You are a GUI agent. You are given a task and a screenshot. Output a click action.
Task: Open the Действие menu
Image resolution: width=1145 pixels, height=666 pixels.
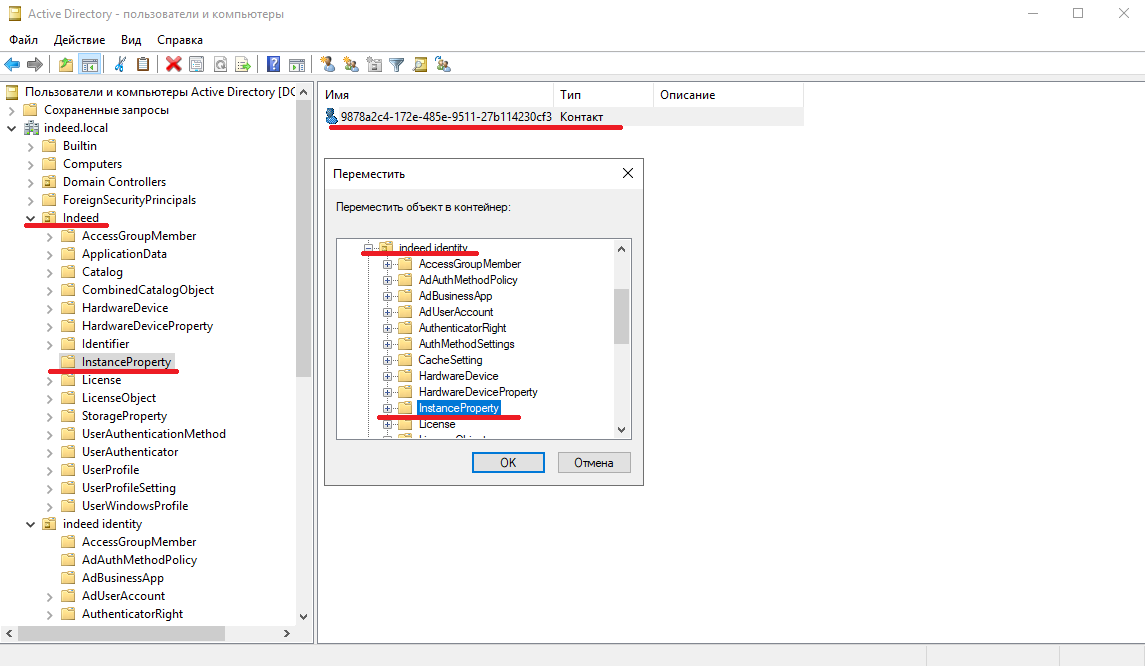pos(79,40)
